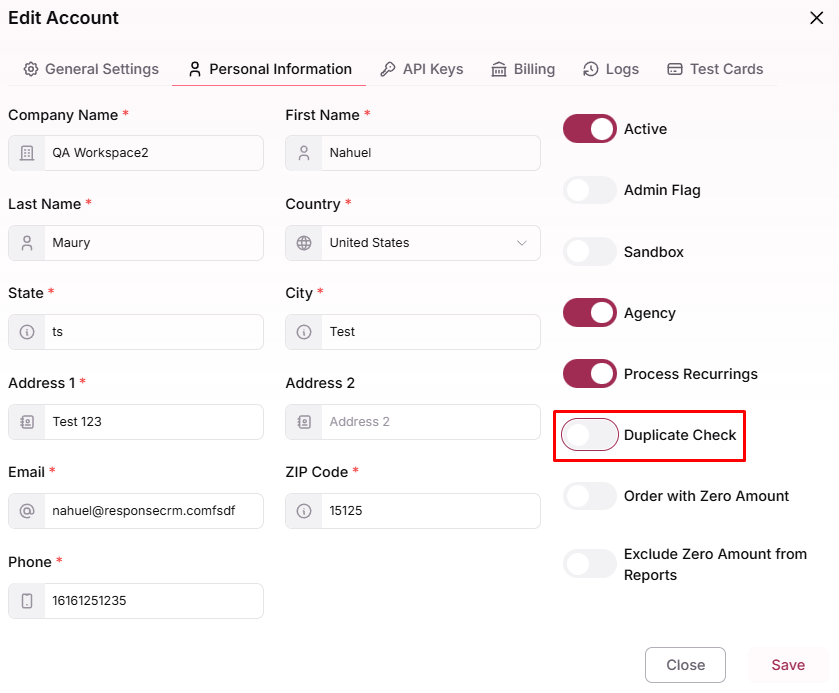Switch to the API Keys tab
839x693 pixels.
click(422, 69)
